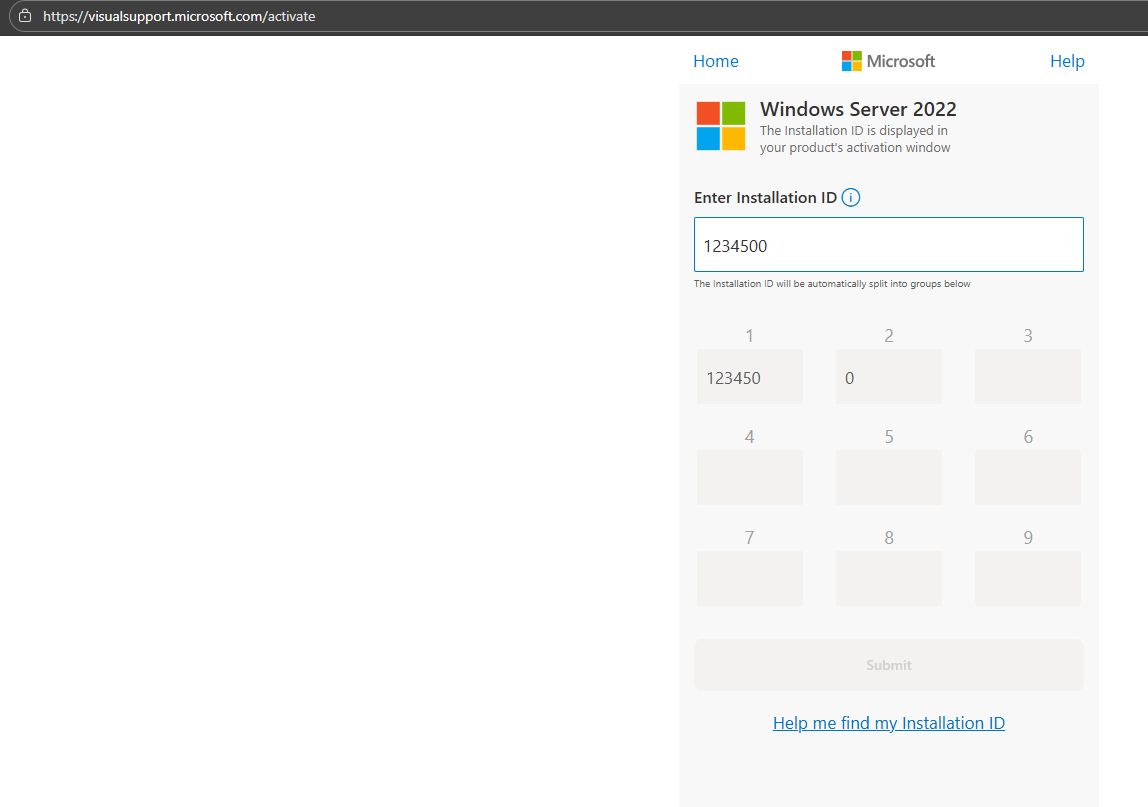This screenshot has width=1148, height=807.
Task: Select the empty group 9 box
Action: tap(1027, 579)
